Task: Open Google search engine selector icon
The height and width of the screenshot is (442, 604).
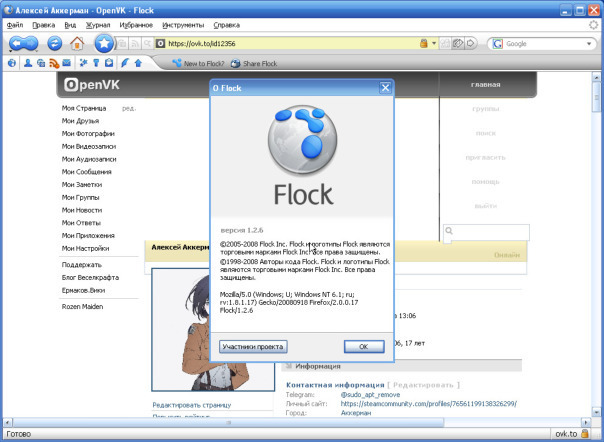Action: tap(498, 44)
